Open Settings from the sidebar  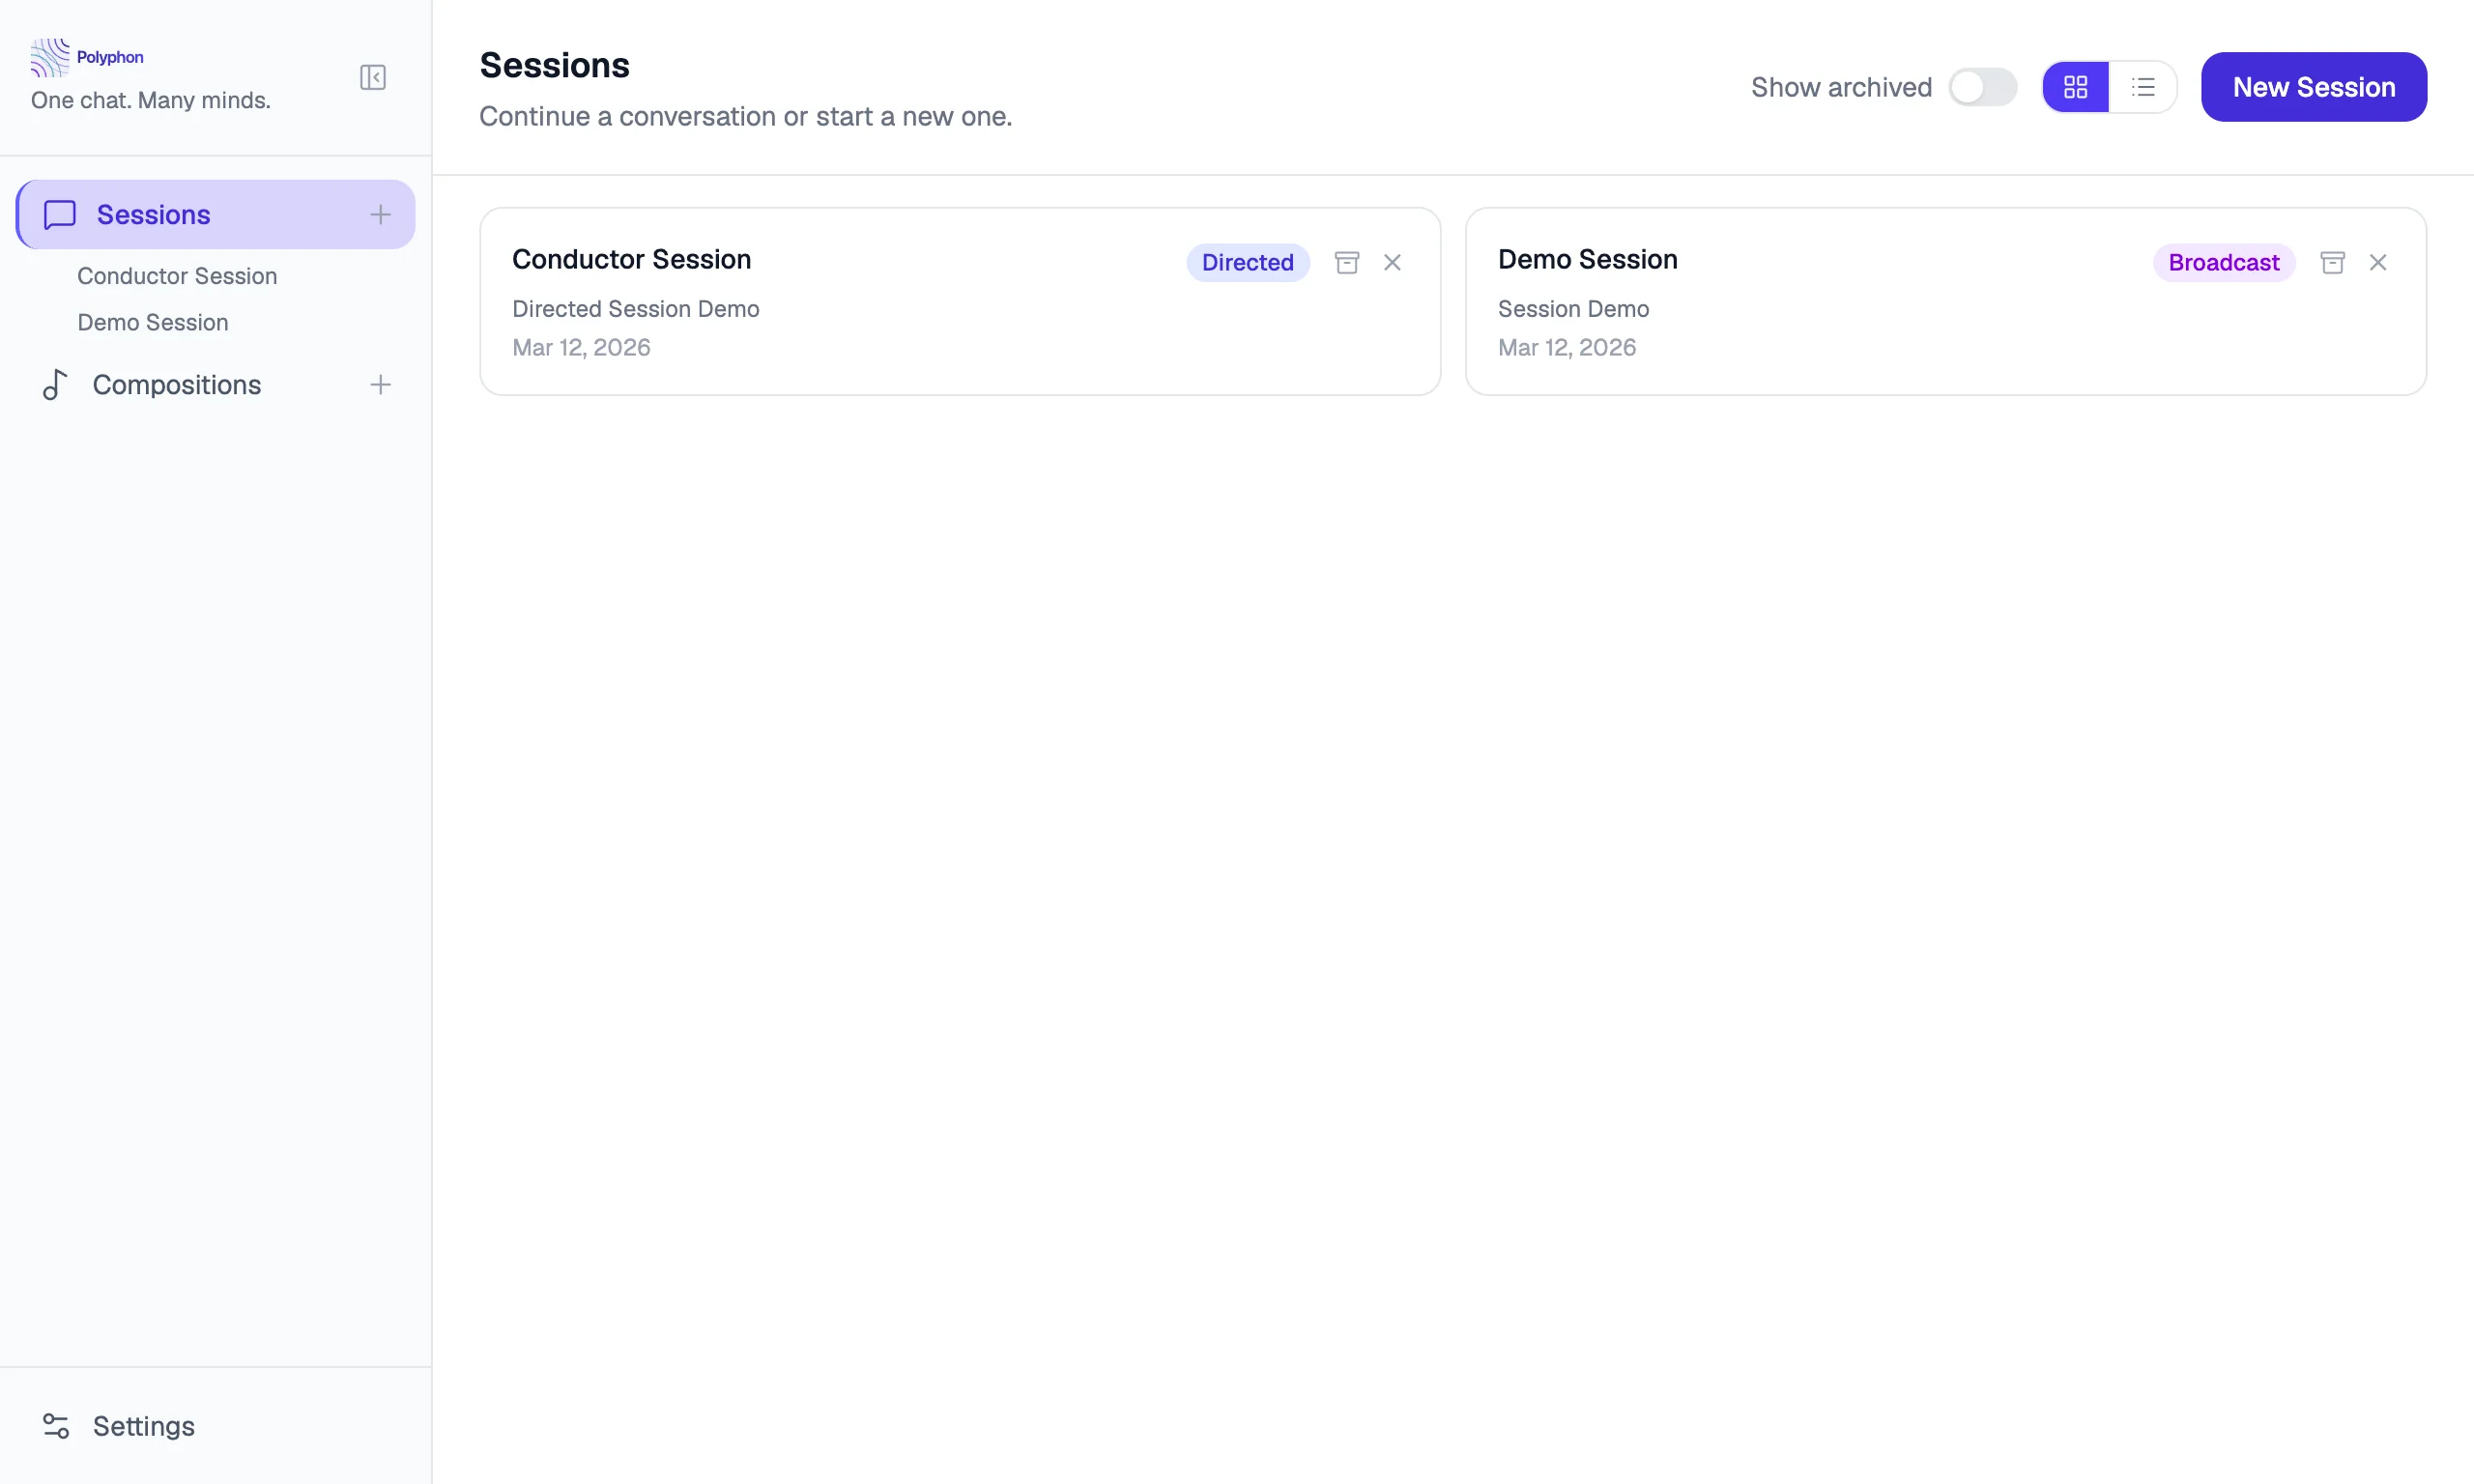point(144,1426)
